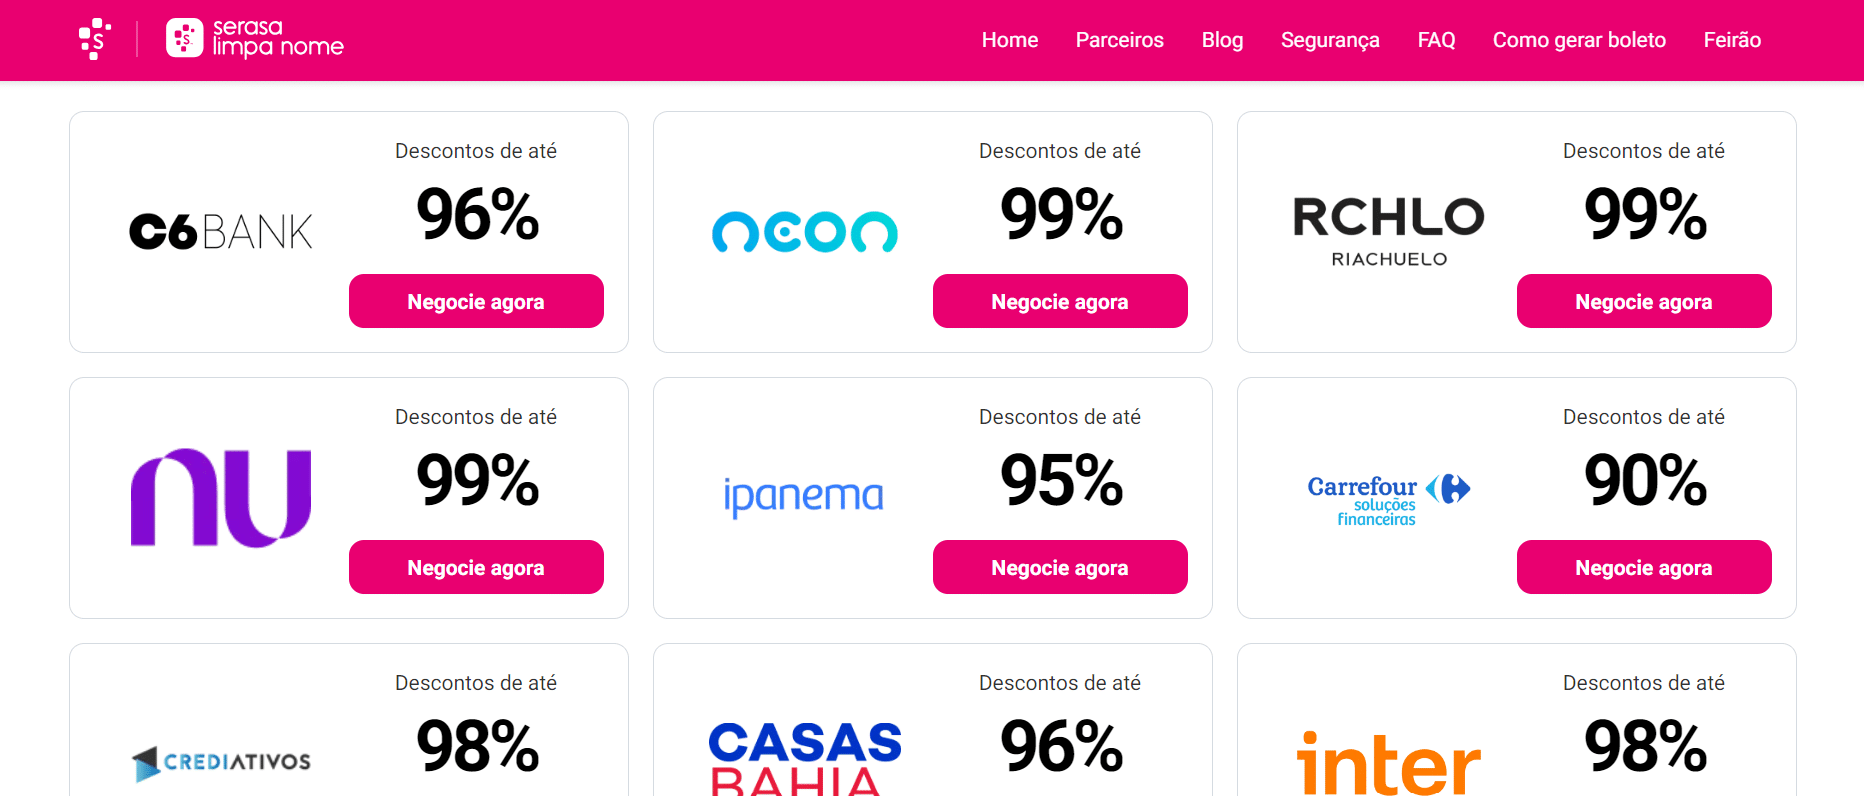Open the FAQ page
The height and width of the screenshot is (796, 1864).
[x=1436, y=40]
